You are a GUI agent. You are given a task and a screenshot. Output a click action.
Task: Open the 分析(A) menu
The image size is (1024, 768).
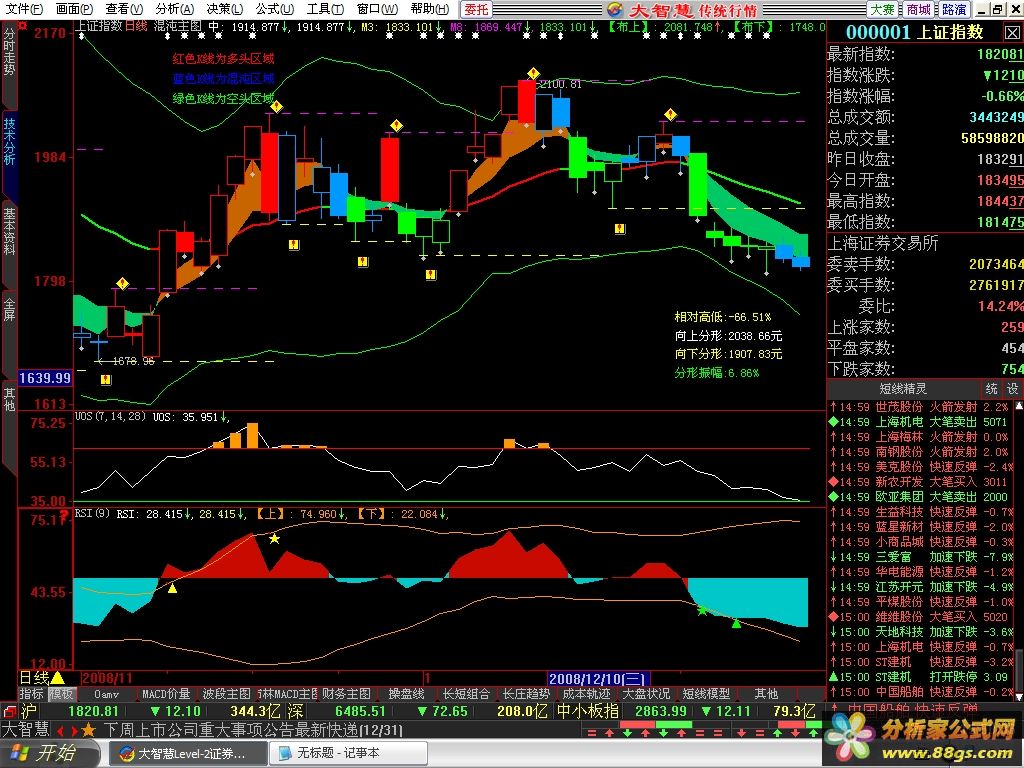click(x=174, y=9)
